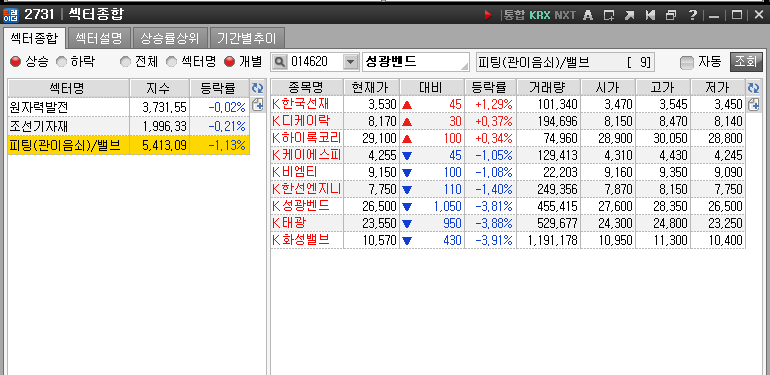
Task: Select the 디케이락 stock row
Action: tap(508, 121)
